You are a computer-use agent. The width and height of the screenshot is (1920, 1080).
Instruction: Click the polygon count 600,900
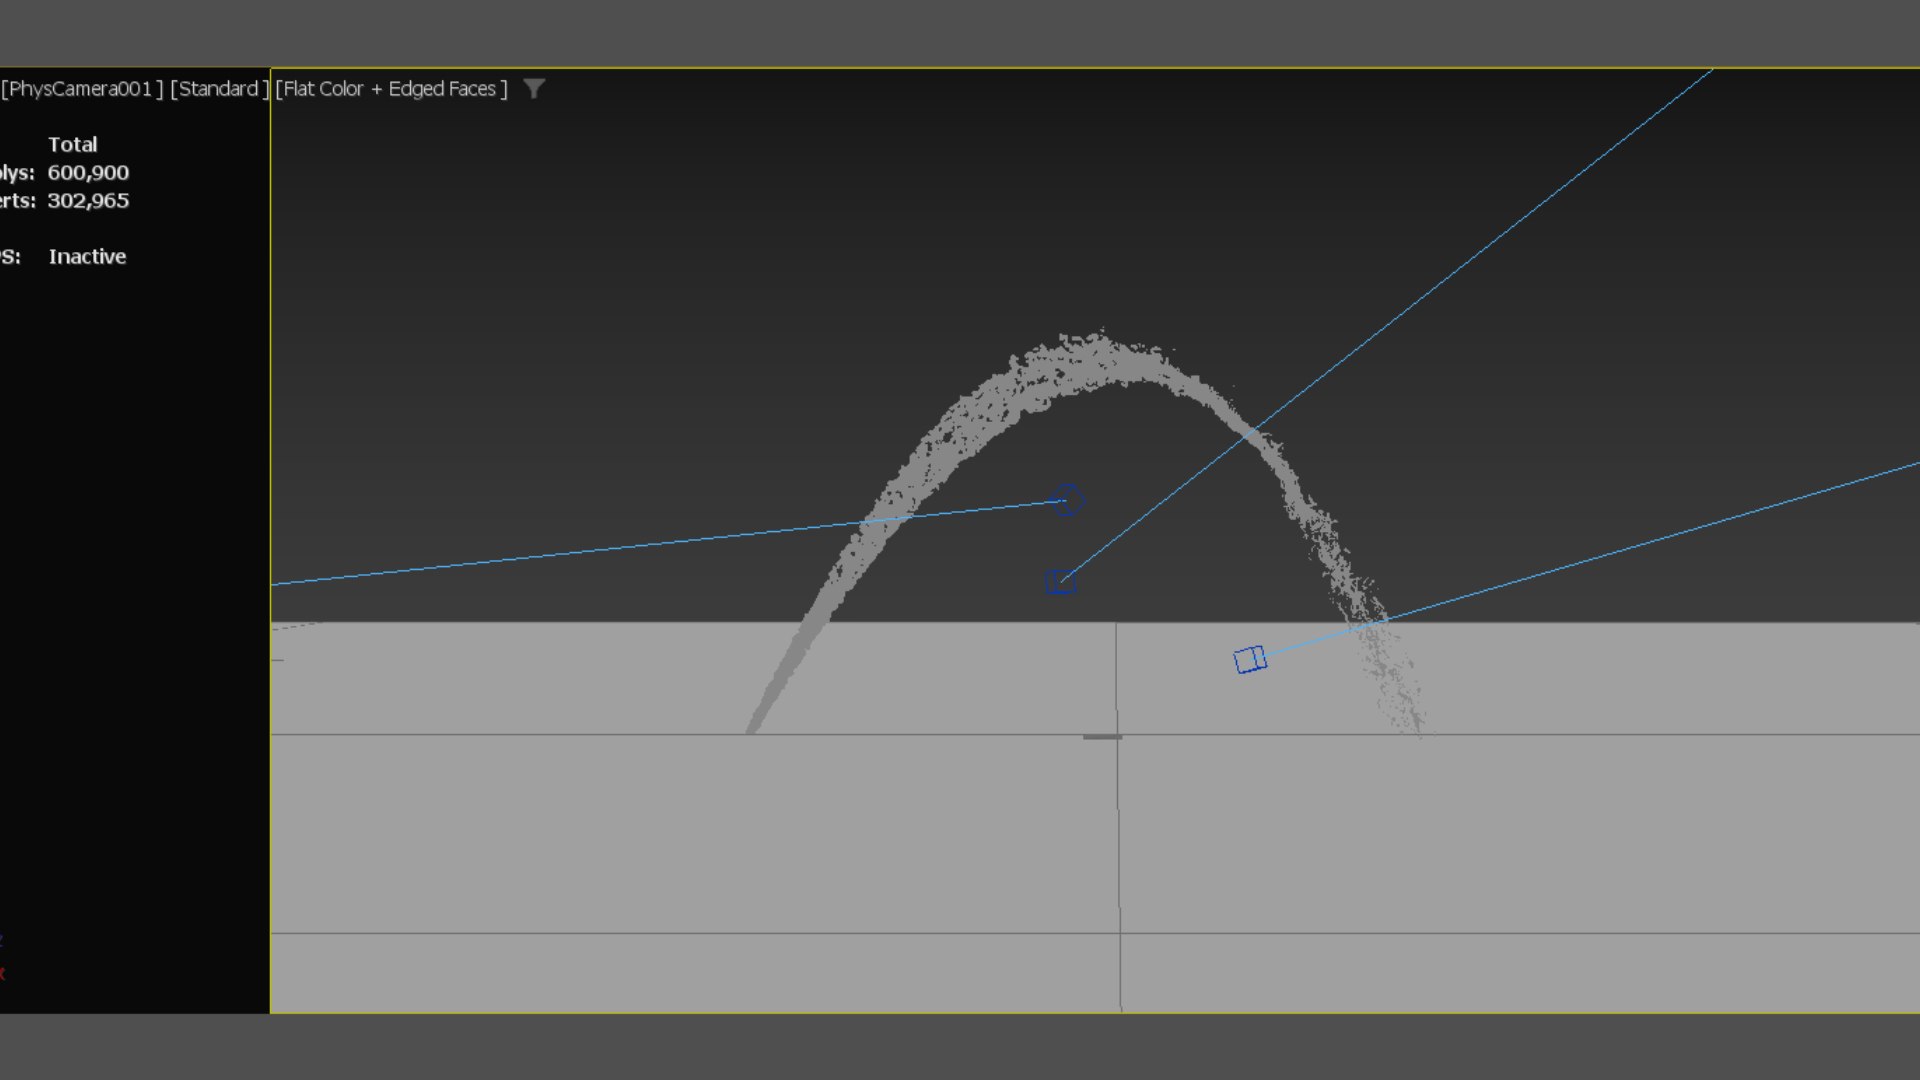pos(88,172)
